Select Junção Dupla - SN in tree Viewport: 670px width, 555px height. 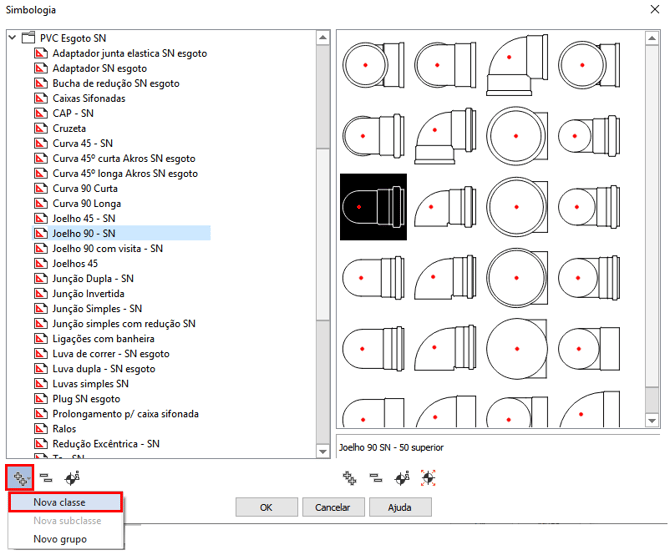coord(93,278)
